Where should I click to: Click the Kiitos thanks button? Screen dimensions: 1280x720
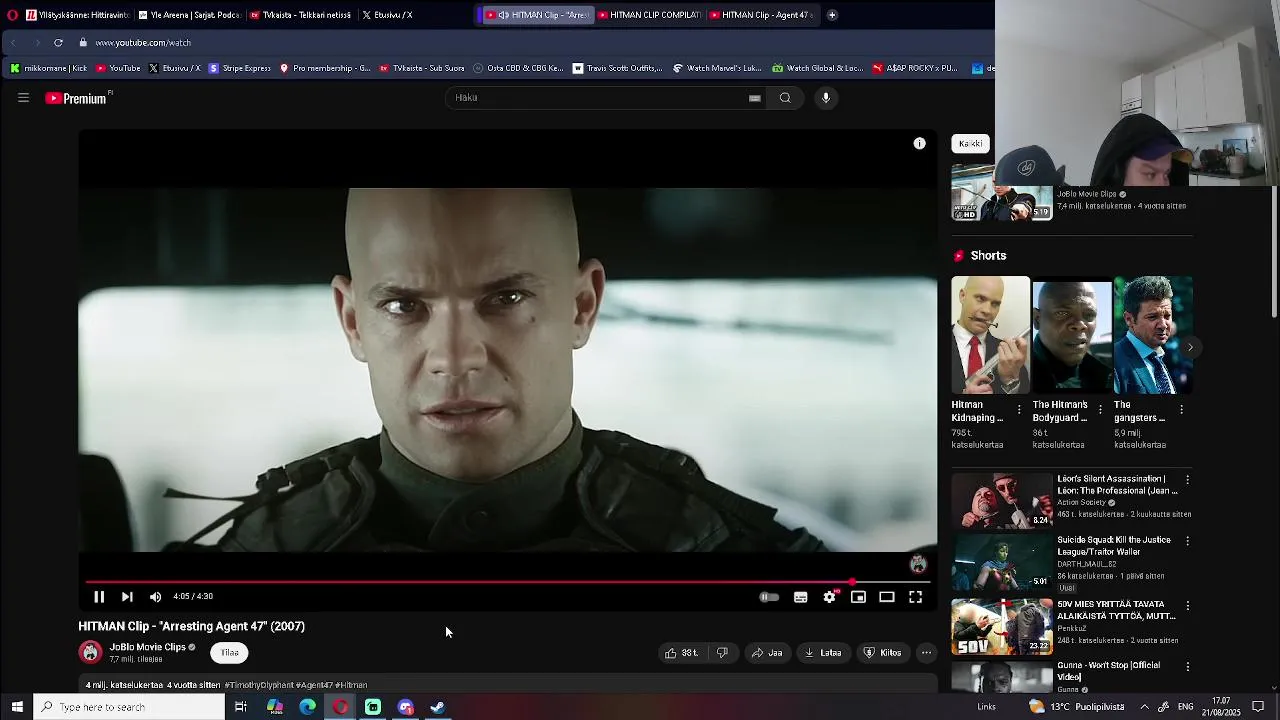[882, 653]
